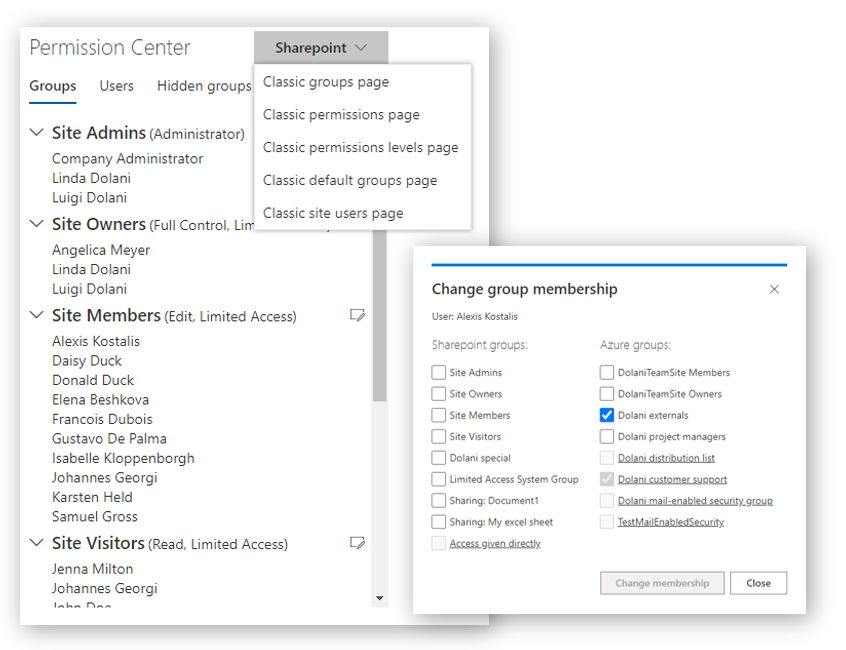
Task: Open Dolani mail-enabled security group link
Action: click(695, 501)
